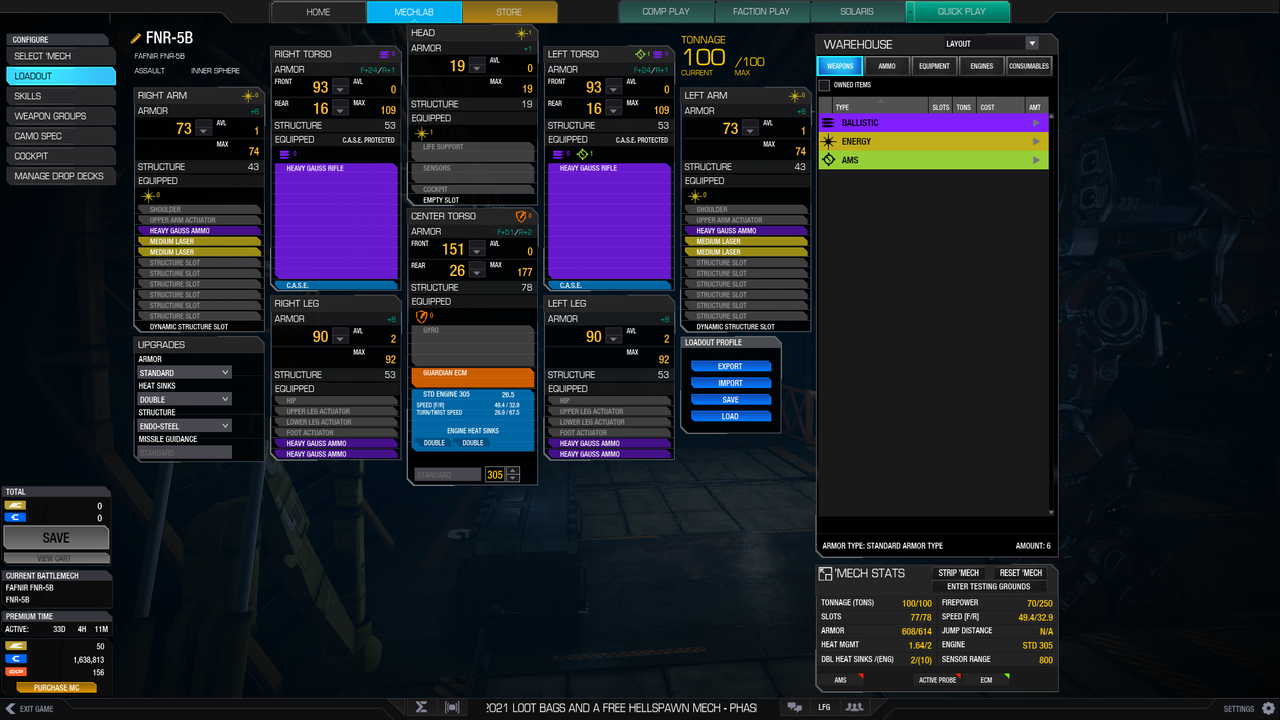Click the Reset 'Mech button
Screen dimensions: 1280x720
pyautogui.click(x=1020, y=573)
